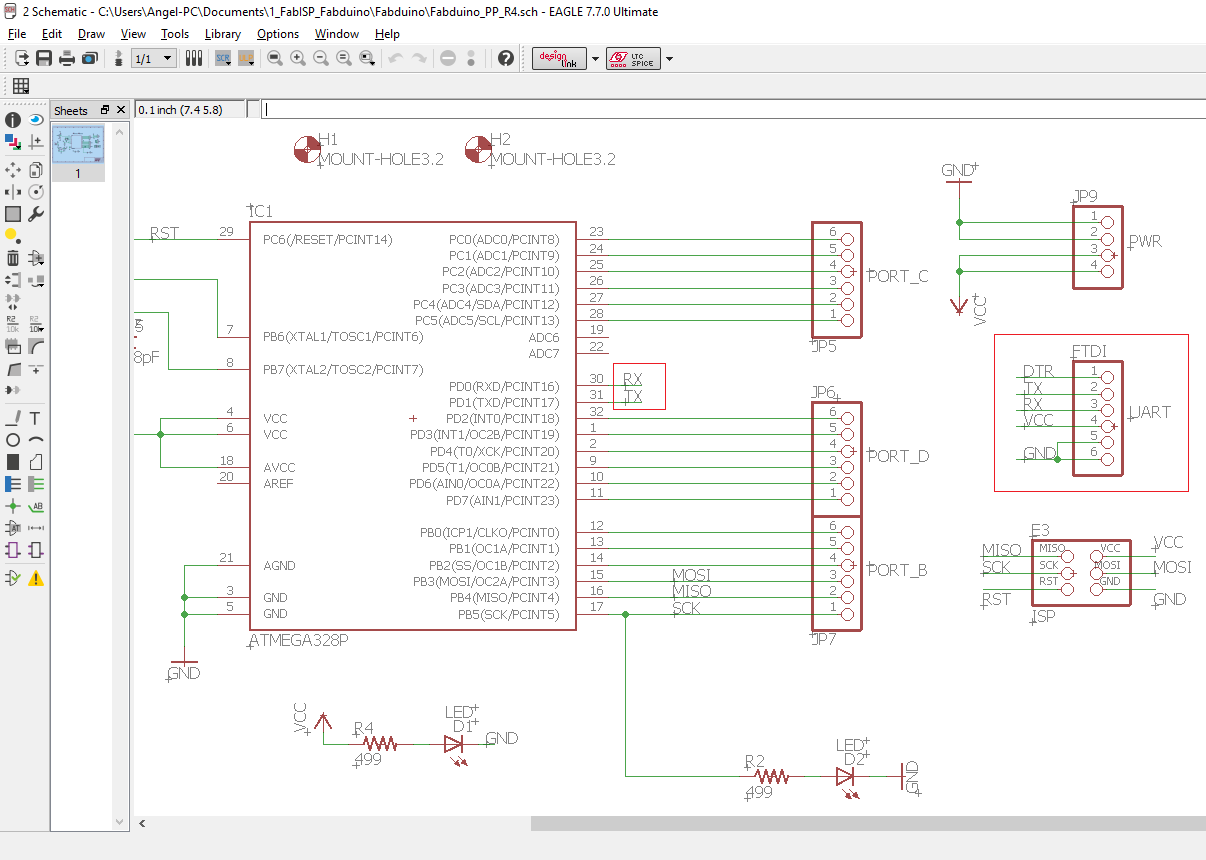This screenshot has width=1206, height=860.
Task: Save the schematic with floppy icon
Action: pos(44,58)
